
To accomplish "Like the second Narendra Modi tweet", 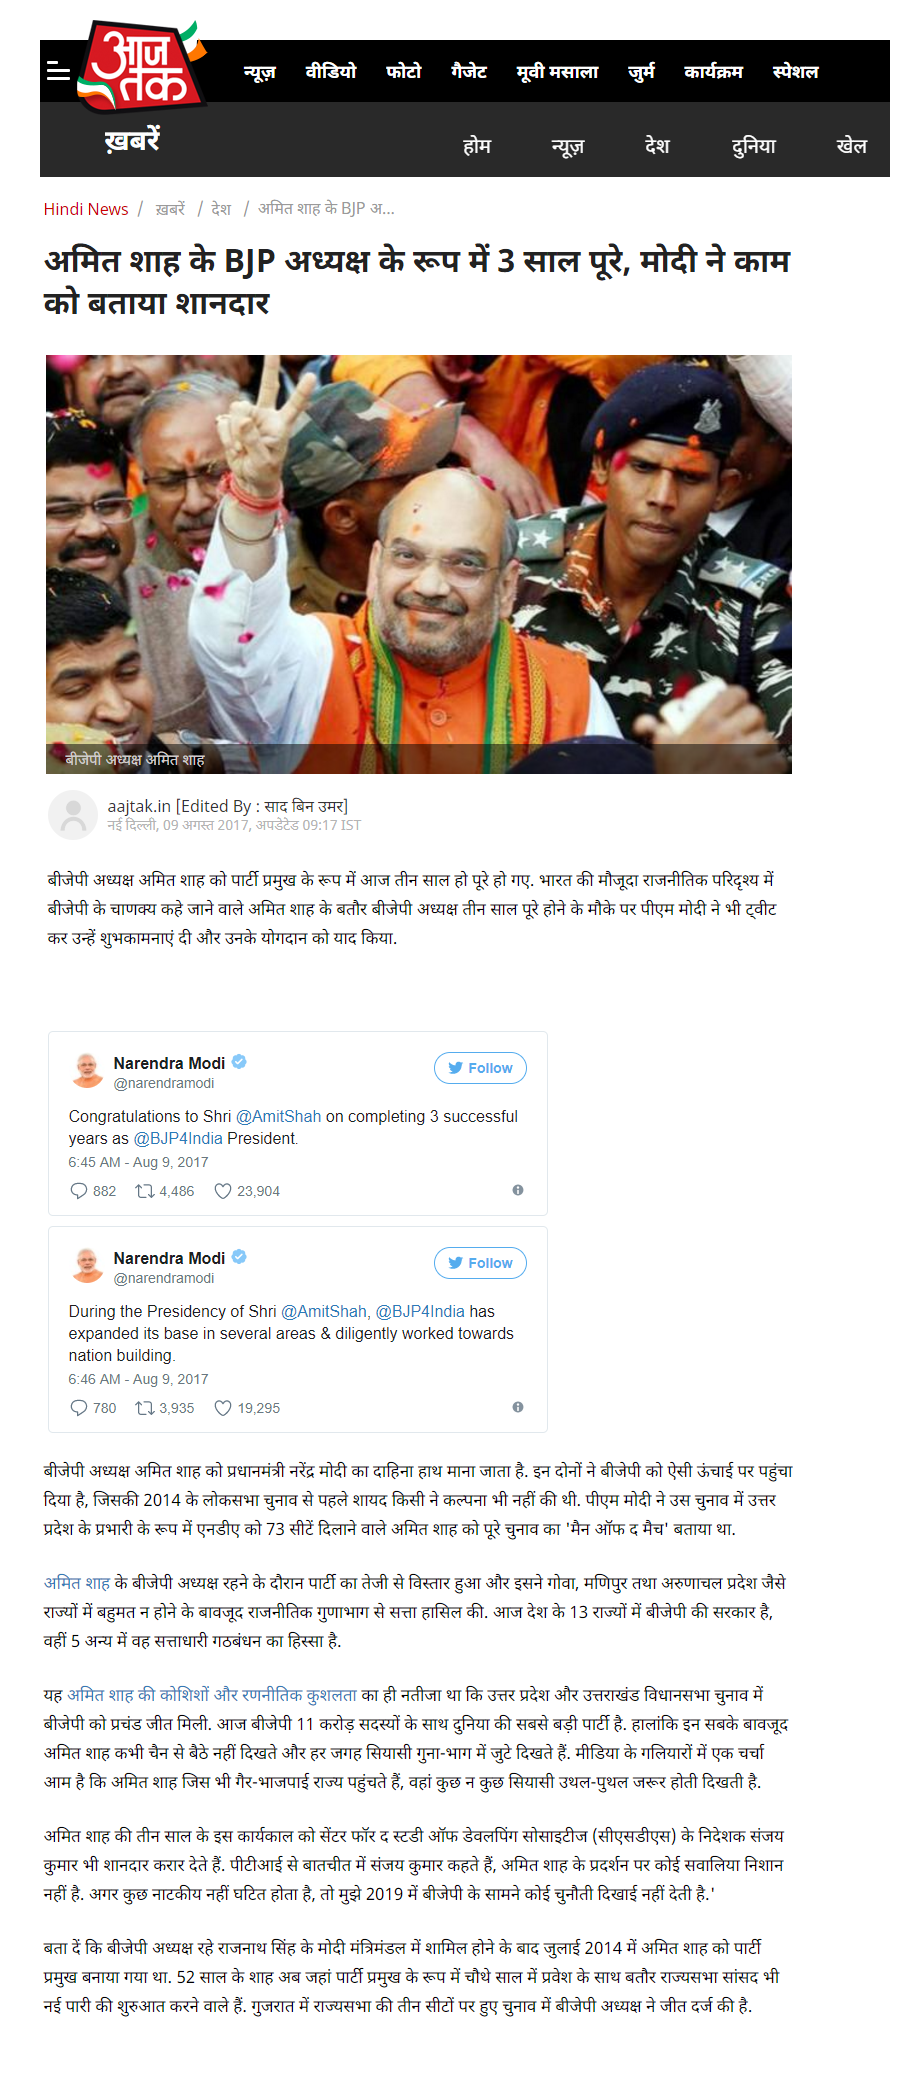I will click(x=223, y=1408).
